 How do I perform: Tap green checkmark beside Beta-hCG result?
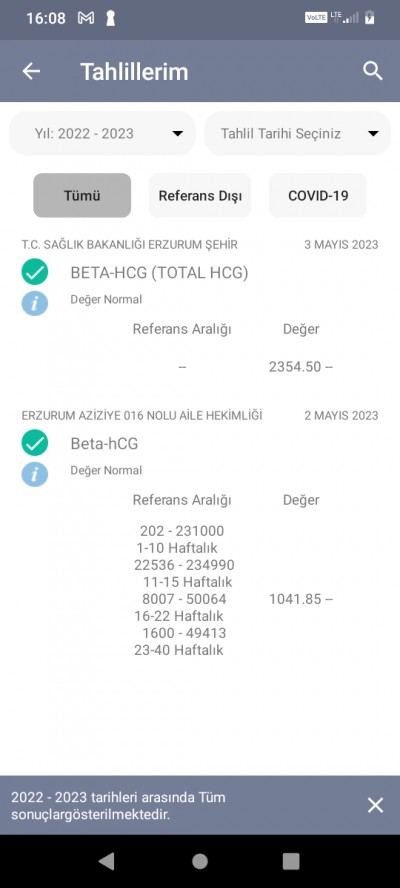(35, 443)
